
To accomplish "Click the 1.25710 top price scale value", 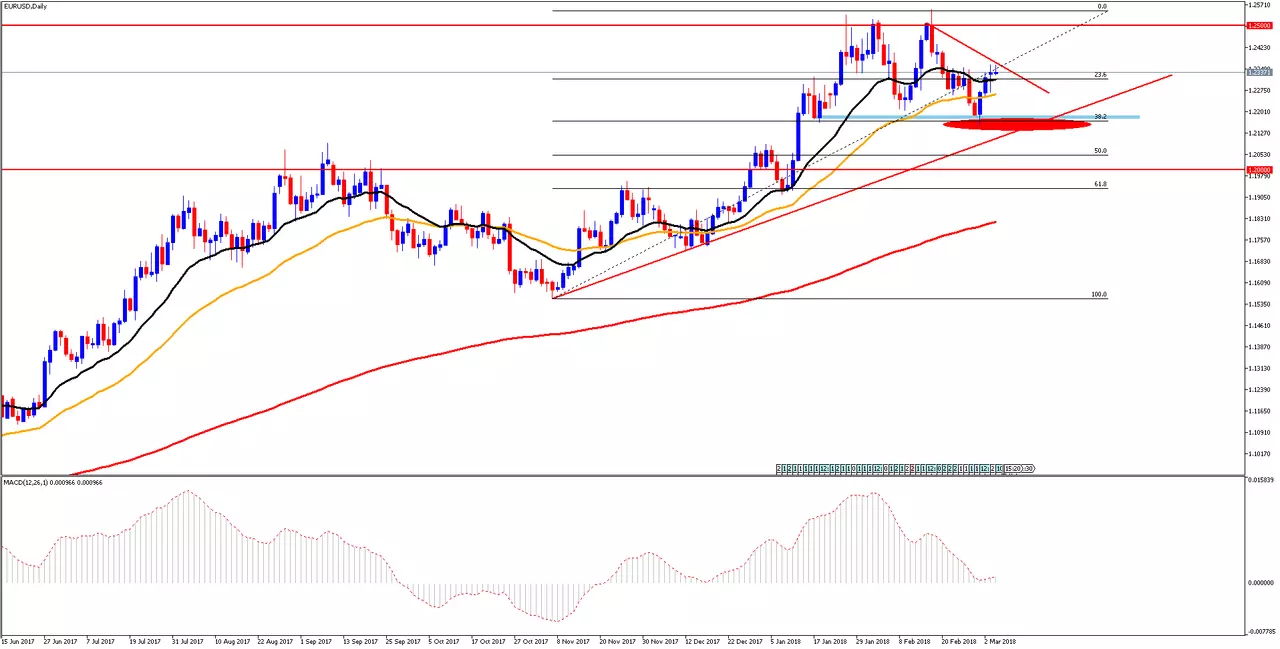I will pos(1259,4).
